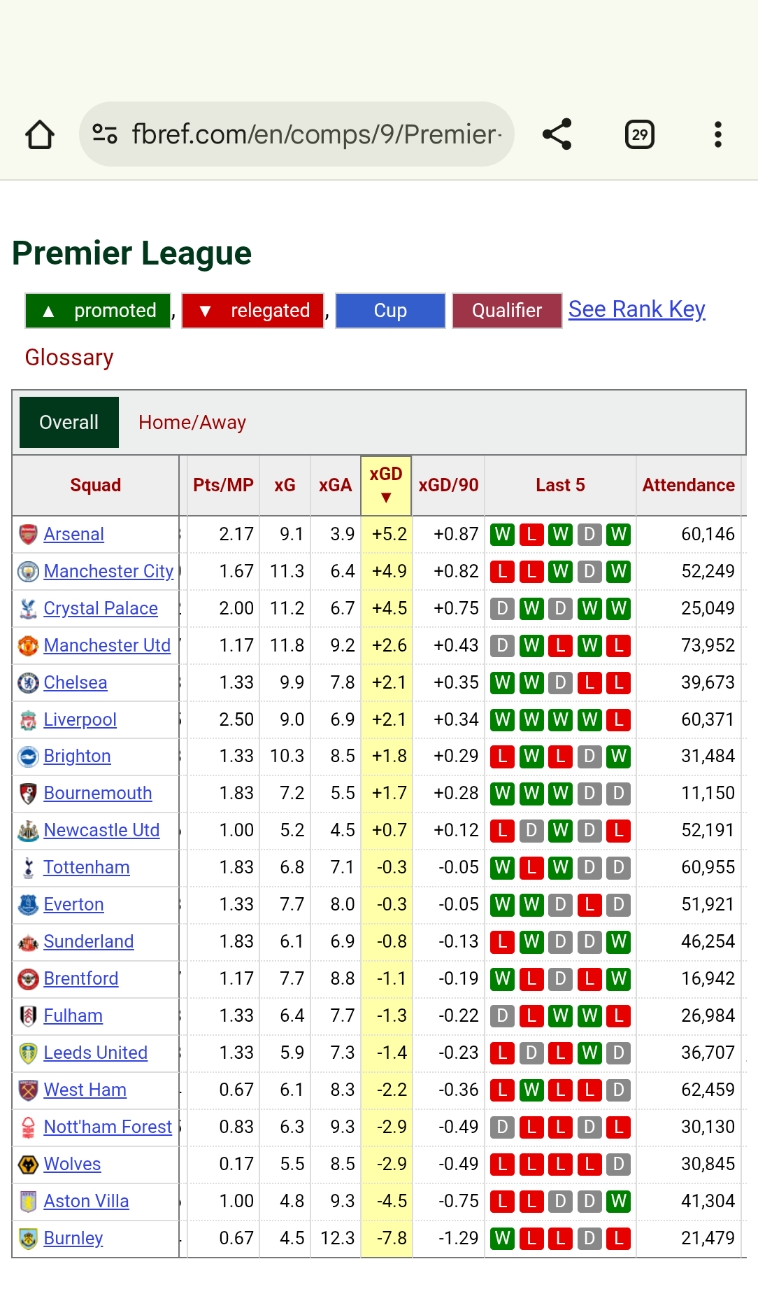Click the Manchester City club crest
The image size is (758, 1295).
(28, 571)
